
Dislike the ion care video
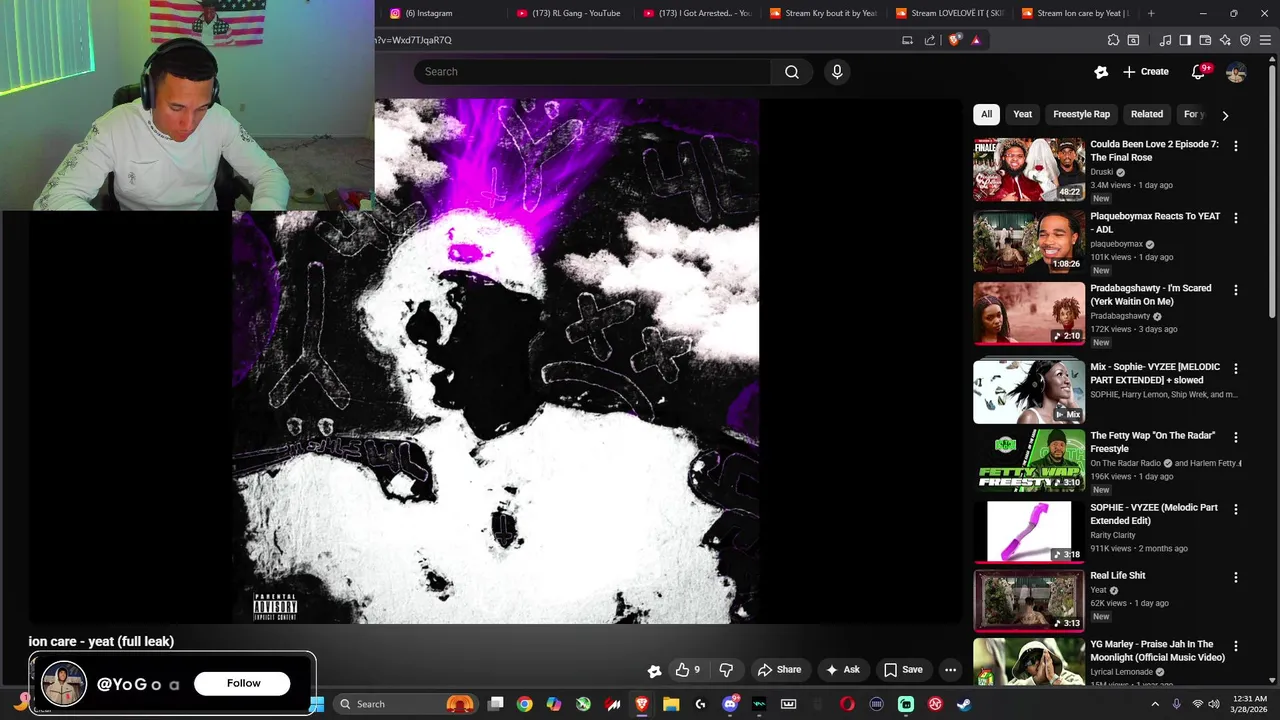click(727, 670)
